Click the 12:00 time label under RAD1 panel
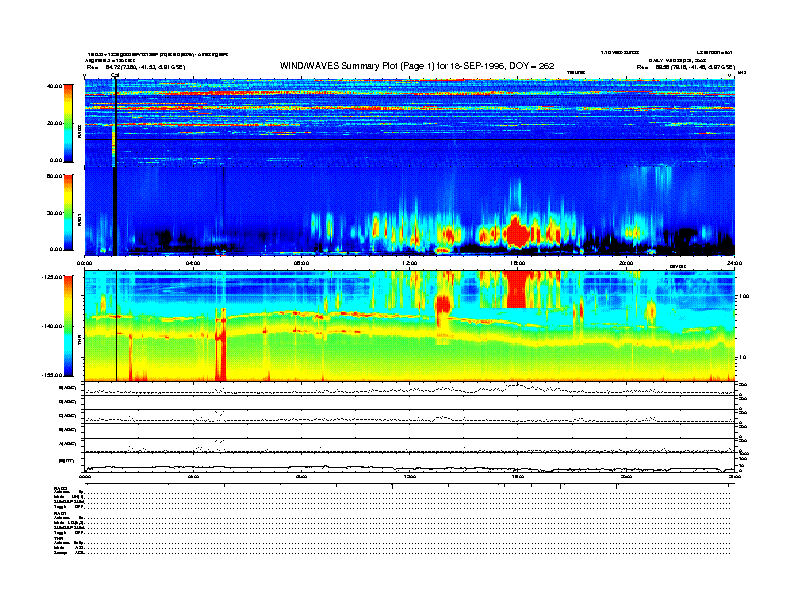The image size is (792, 612). pyautogui.click(x=409, y=263)
